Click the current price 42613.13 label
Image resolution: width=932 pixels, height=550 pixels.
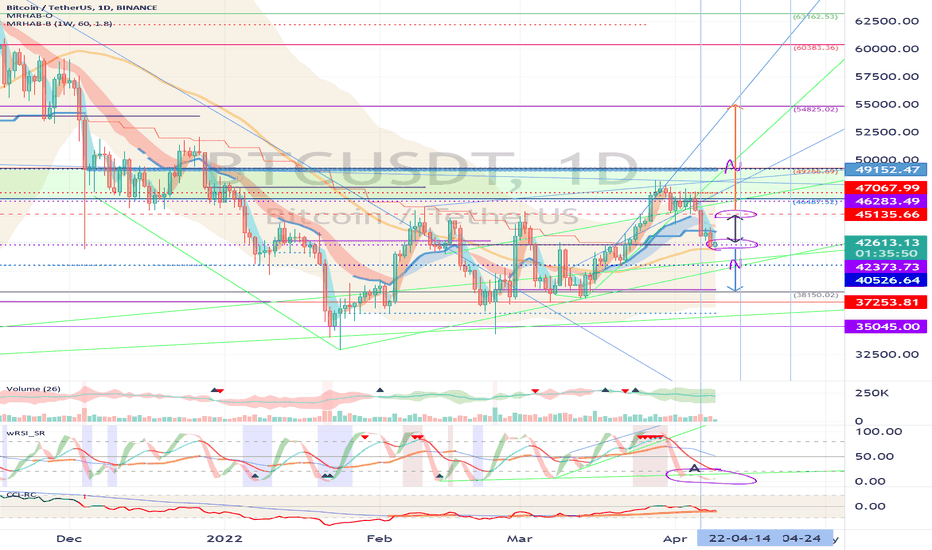click(887, 243)
